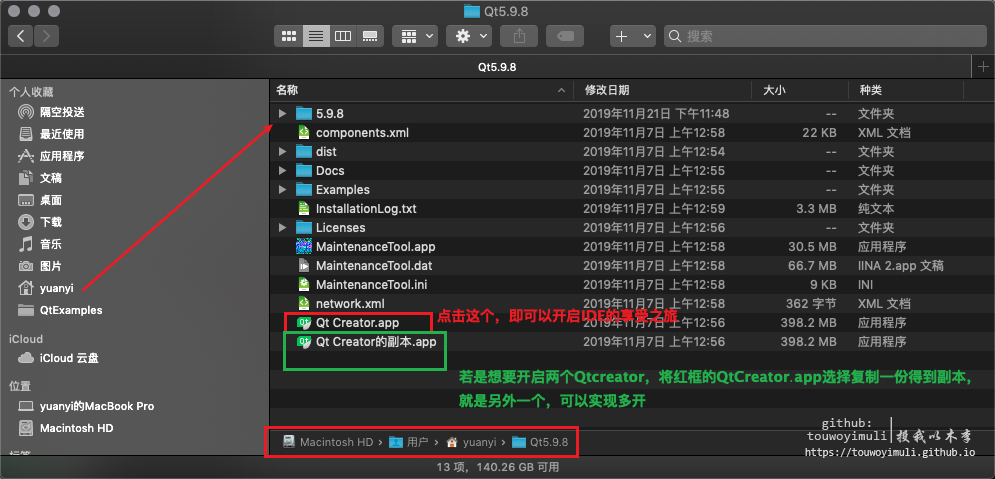The width and height of the screenshot is (995, 479).
Task: Switch to gallery view mode
Action: [370, 36]
